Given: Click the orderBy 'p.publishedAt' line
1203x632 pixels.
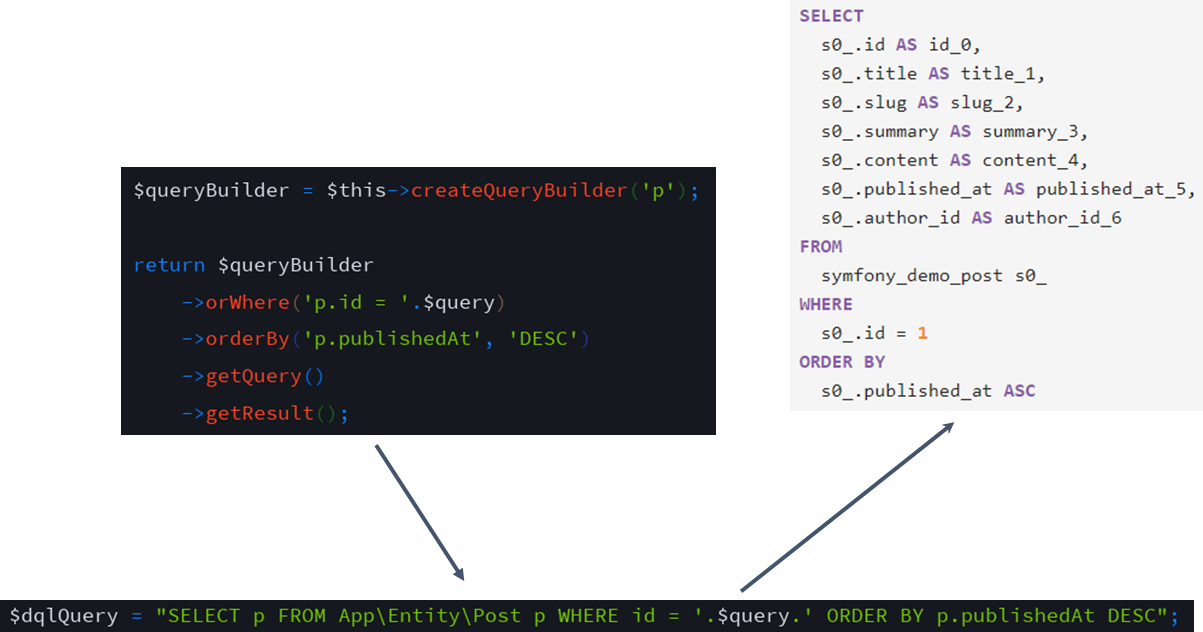Looking at the screenshot, I should [385, 339].
